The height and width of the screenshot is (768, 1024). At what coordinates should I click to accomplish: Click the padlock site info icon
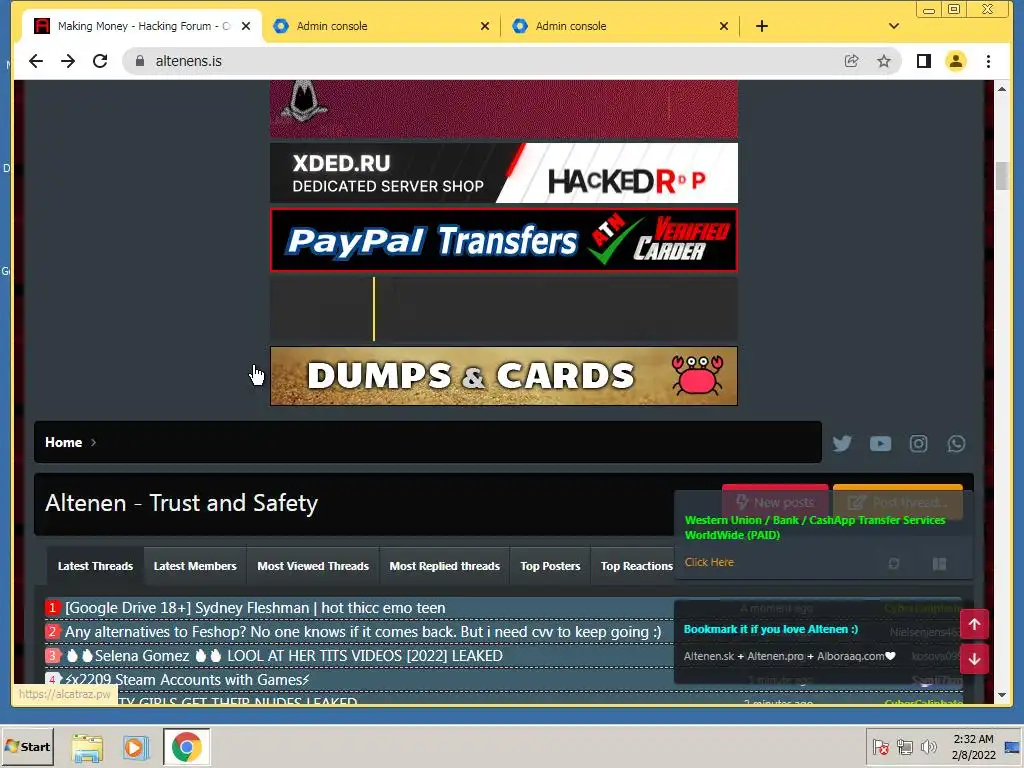[140, 61]
